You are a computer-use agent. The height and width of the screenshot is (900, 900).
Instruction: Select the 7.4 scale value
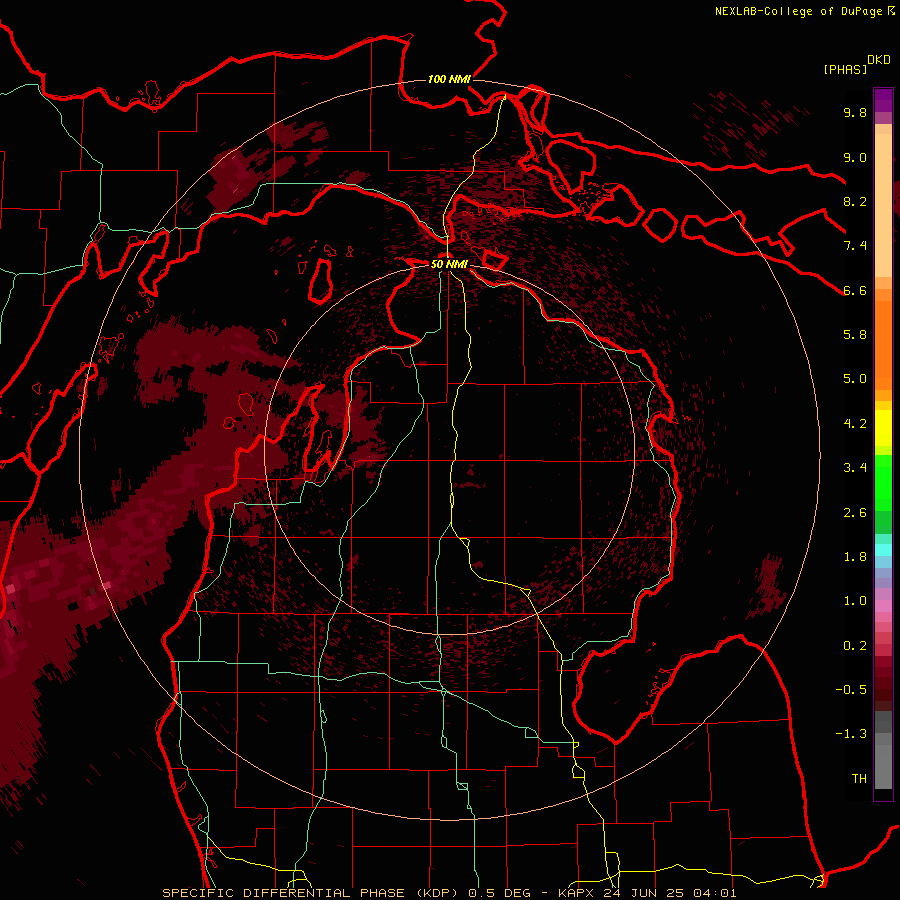pyautogui.click(x=855, y=246)
